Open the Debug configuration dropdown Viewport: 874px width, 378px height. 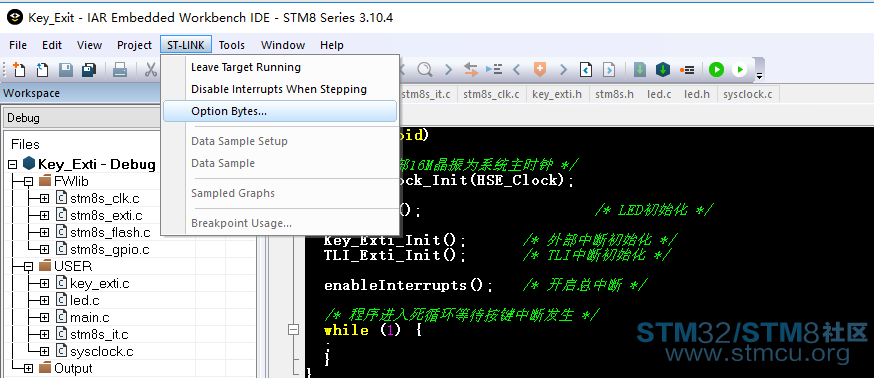tap(82, 118)
